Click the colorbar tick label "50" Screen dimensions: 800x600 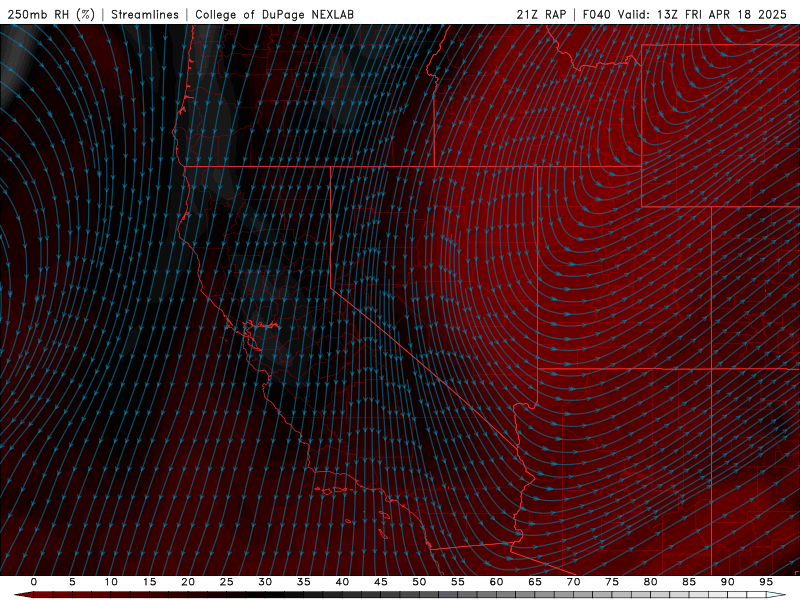419,582
